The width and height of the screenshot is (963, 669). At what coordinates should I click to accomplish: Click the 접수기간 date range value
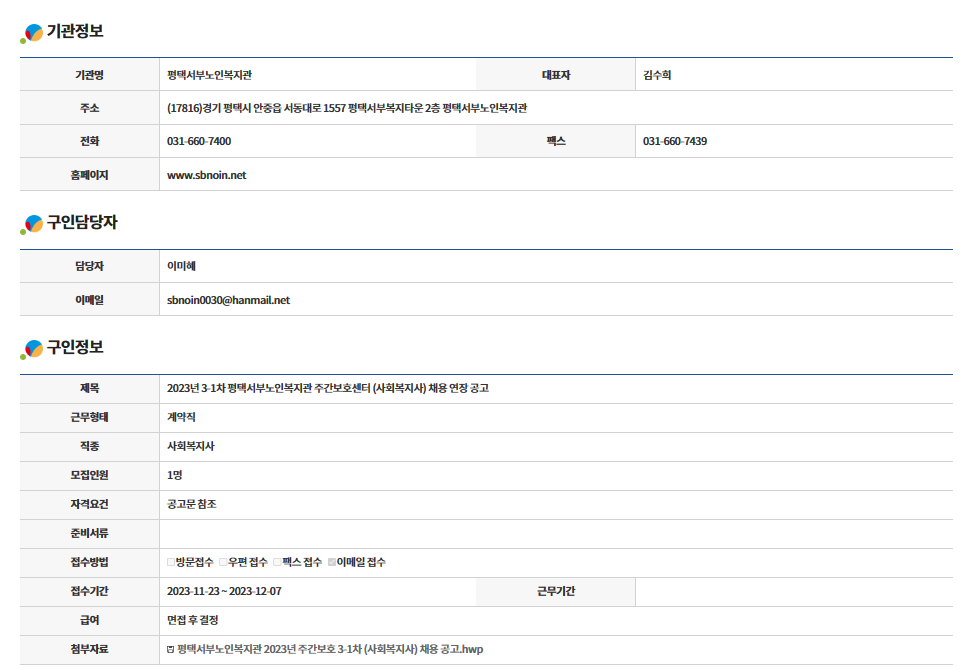(224, 591)
